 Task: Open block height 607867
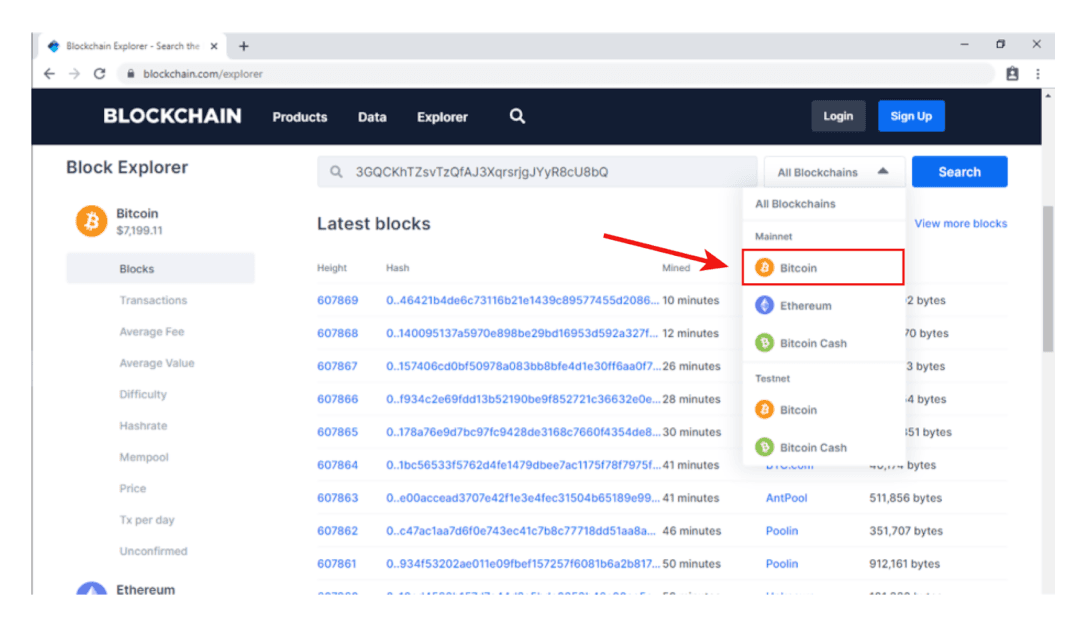click(337, 366)
